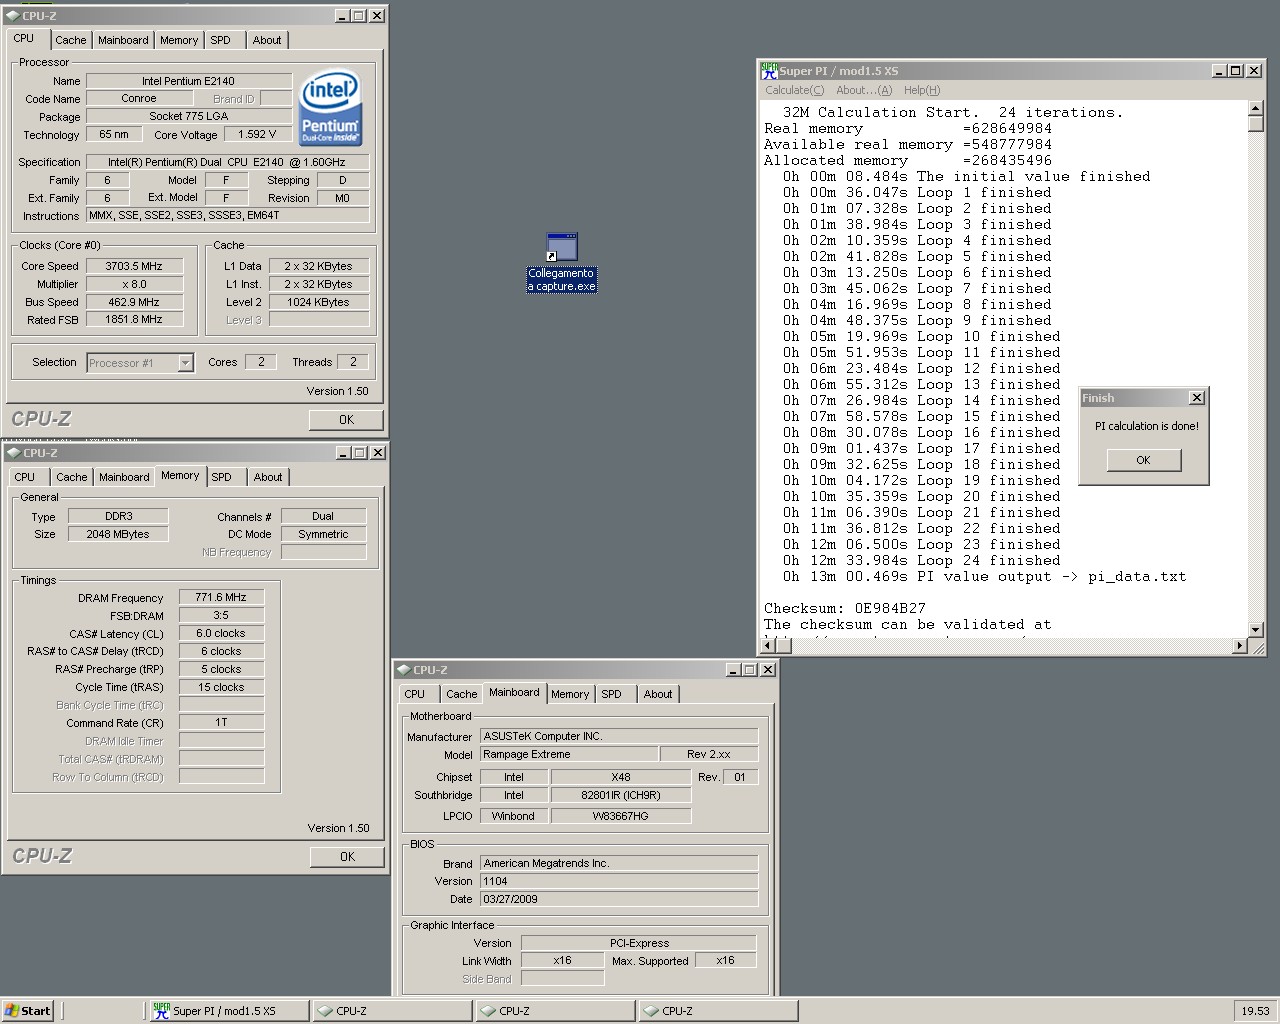Open About tab in top CPU-Z window
The height and width of the screenshot is (1024, 1280).
[x=267, y=40]
